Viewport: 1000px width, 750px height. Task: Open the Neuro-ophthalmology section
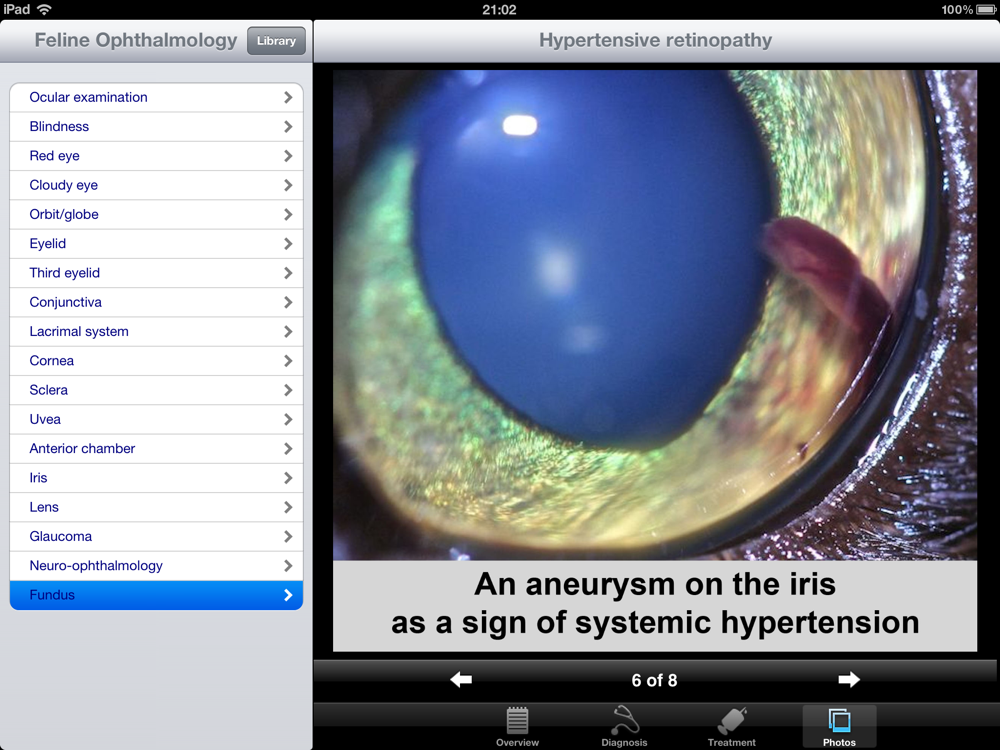coord(96,565)
